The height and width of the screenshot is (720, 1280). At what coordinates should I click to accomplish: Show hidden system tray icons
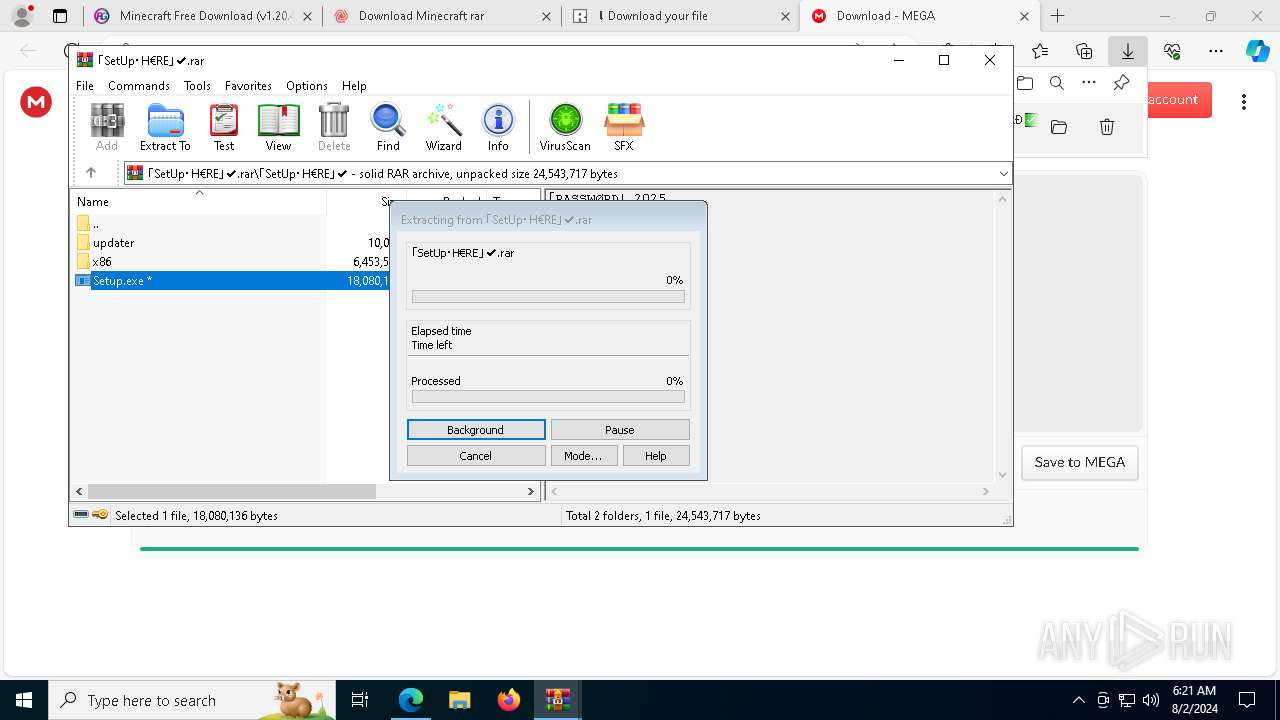coord(1078,700)
